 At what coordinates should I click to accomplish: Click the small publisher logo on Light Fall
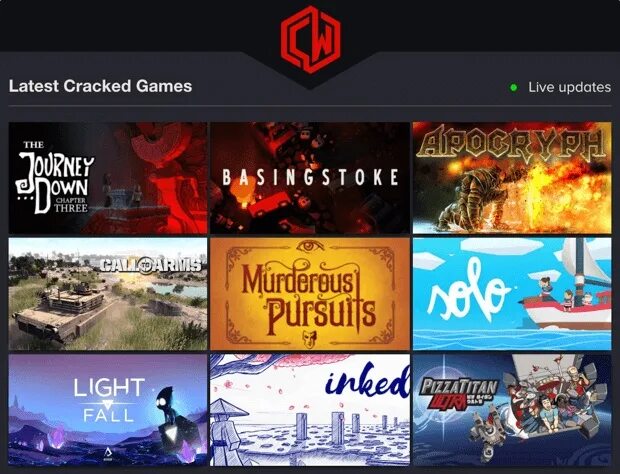pyautogui.click(x=109, y=452)
